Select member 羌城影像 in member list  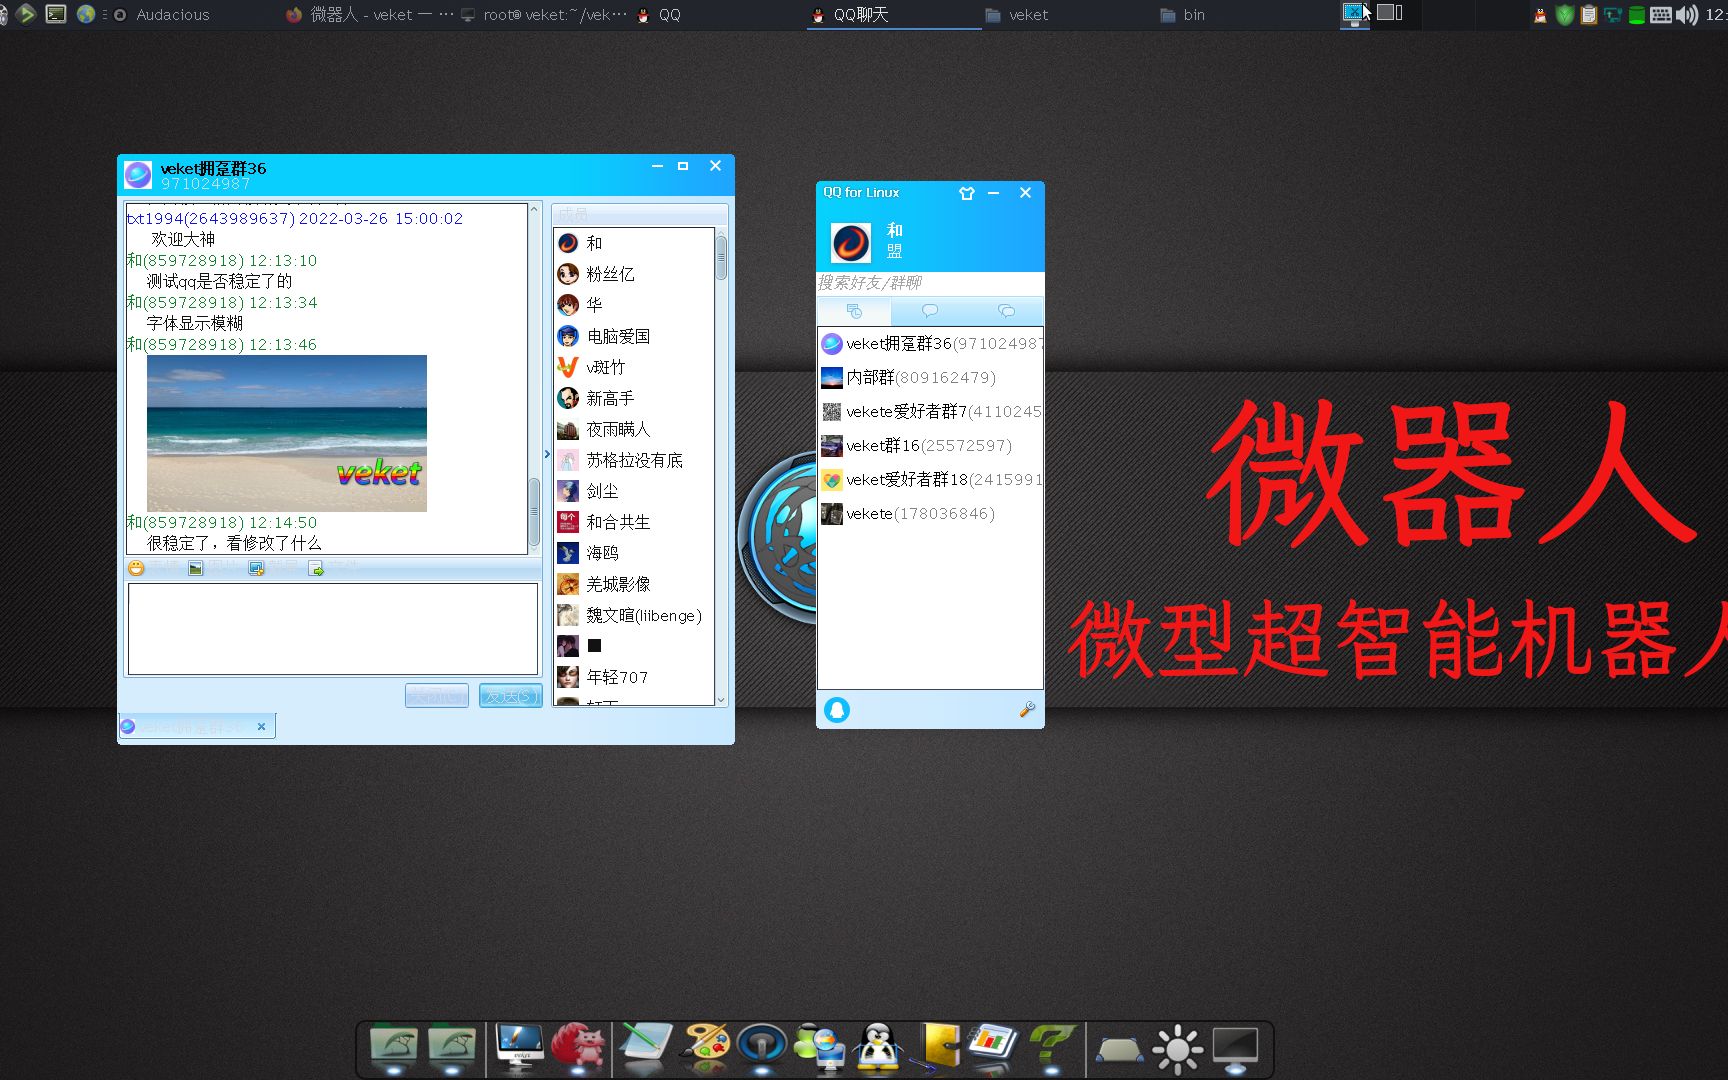[634, 584]
